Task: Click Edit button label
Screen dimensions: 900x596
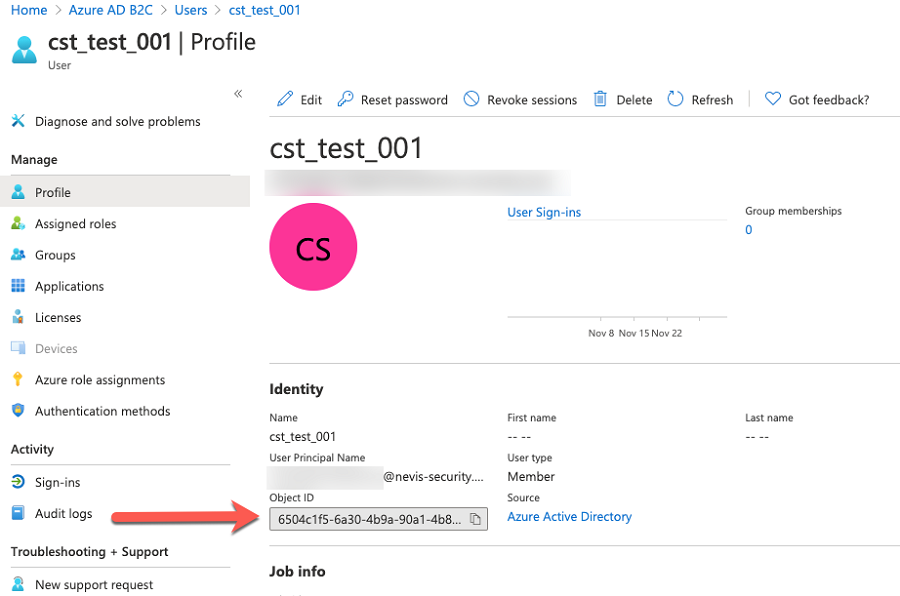Action: point(311,99)
